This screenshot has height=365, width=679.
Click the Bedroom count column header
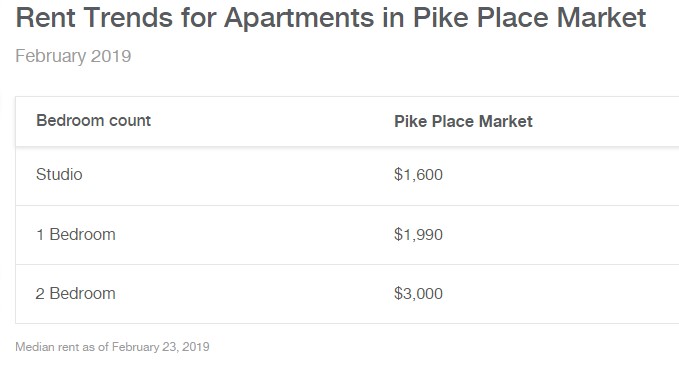click(x=94, y=120)
